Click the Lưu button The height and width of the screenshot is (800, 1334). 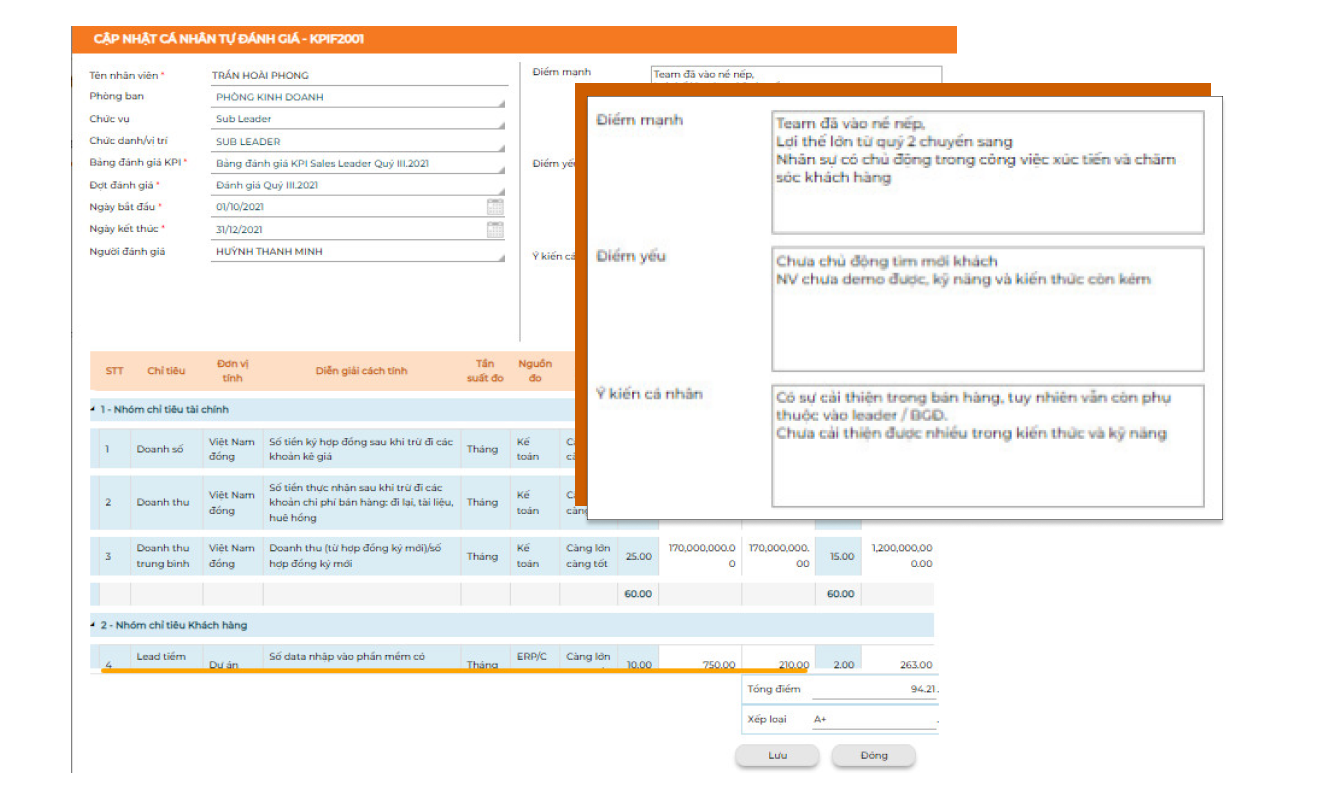pyautogui.click(x=777, y=755)
